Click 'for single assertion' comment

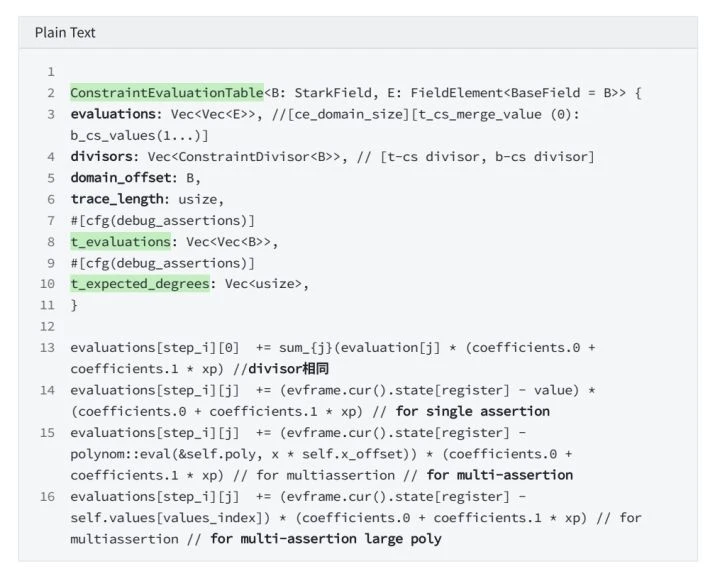[472, 412]
